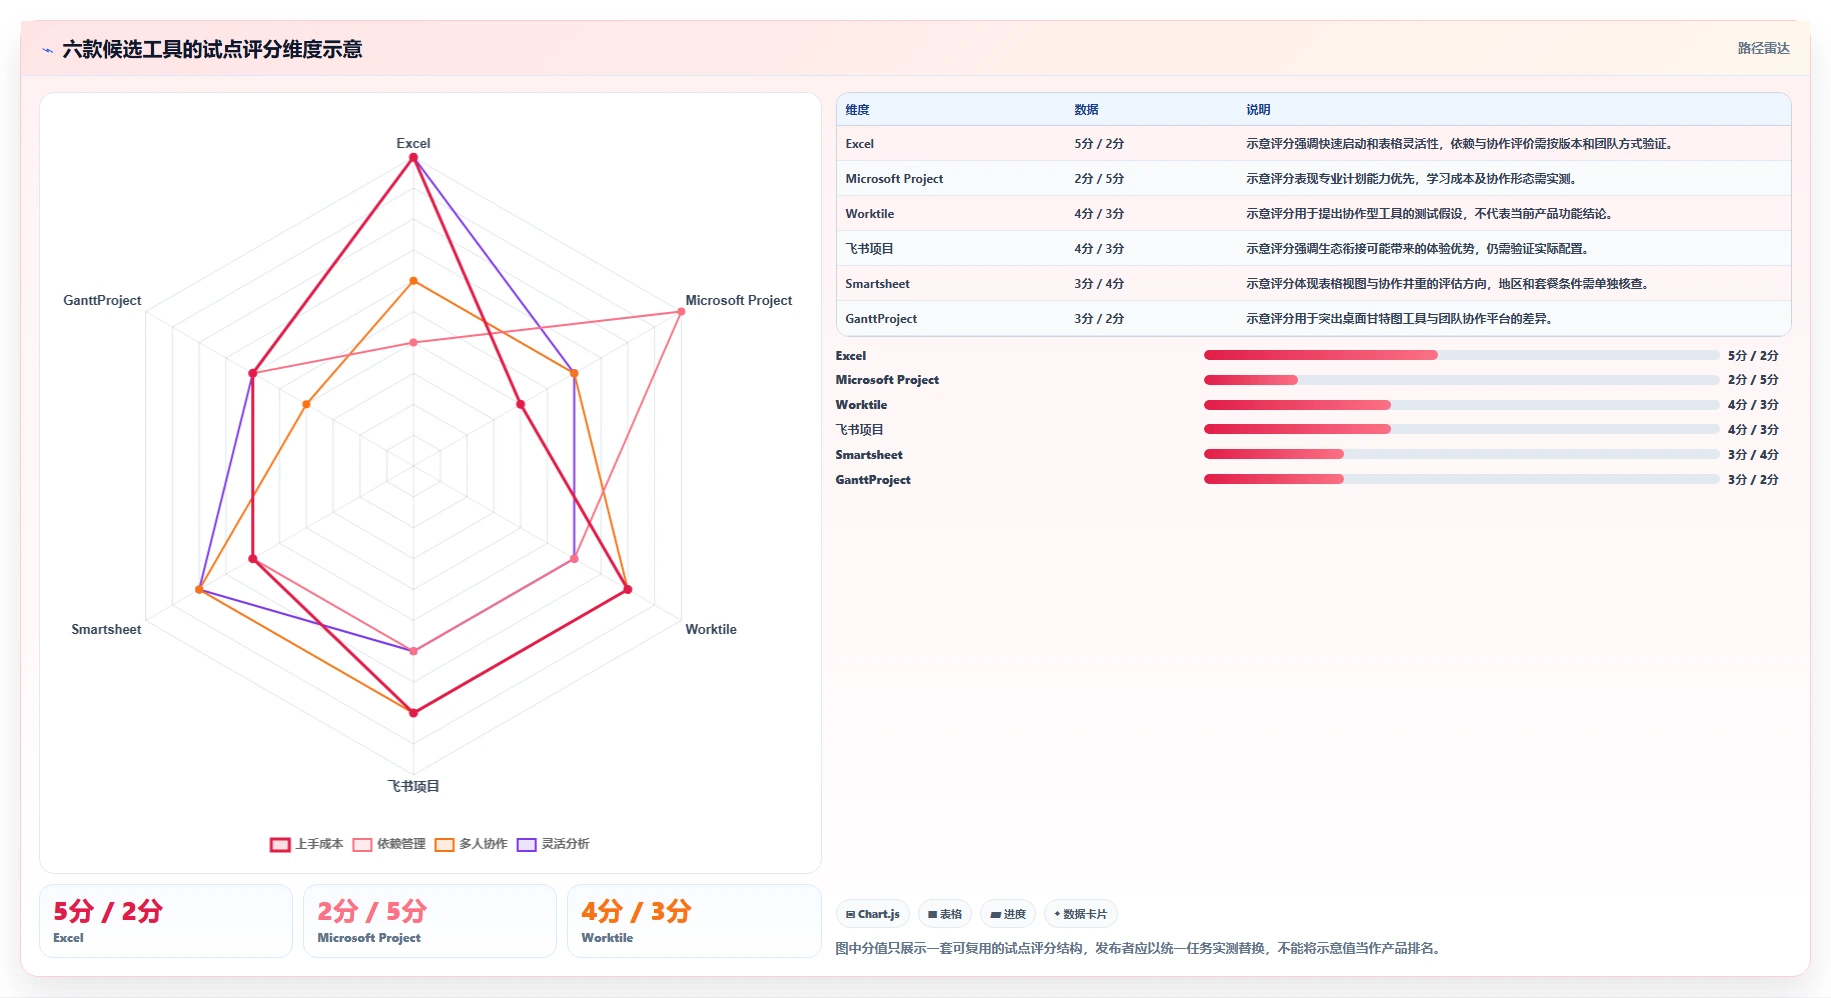Click the Microsoft Project axis label on the radar

tap(739, 301)
